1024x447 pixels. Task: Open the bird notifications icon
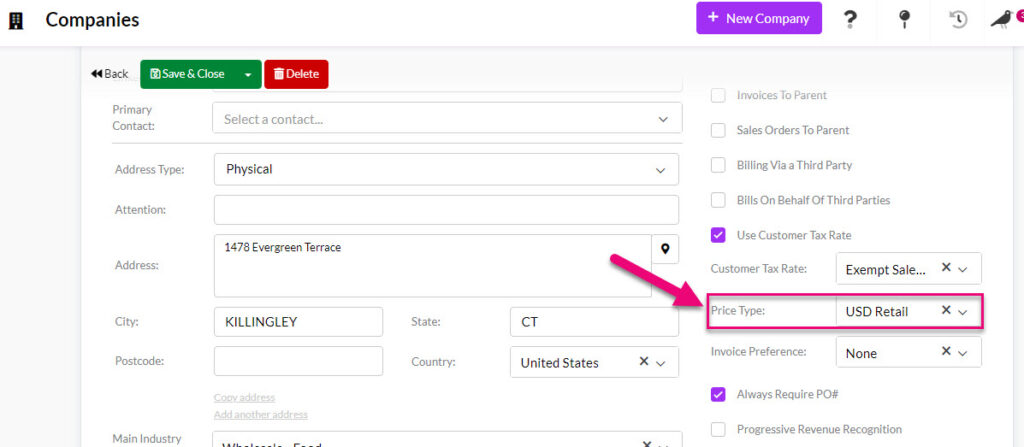tap(1001, 19)
